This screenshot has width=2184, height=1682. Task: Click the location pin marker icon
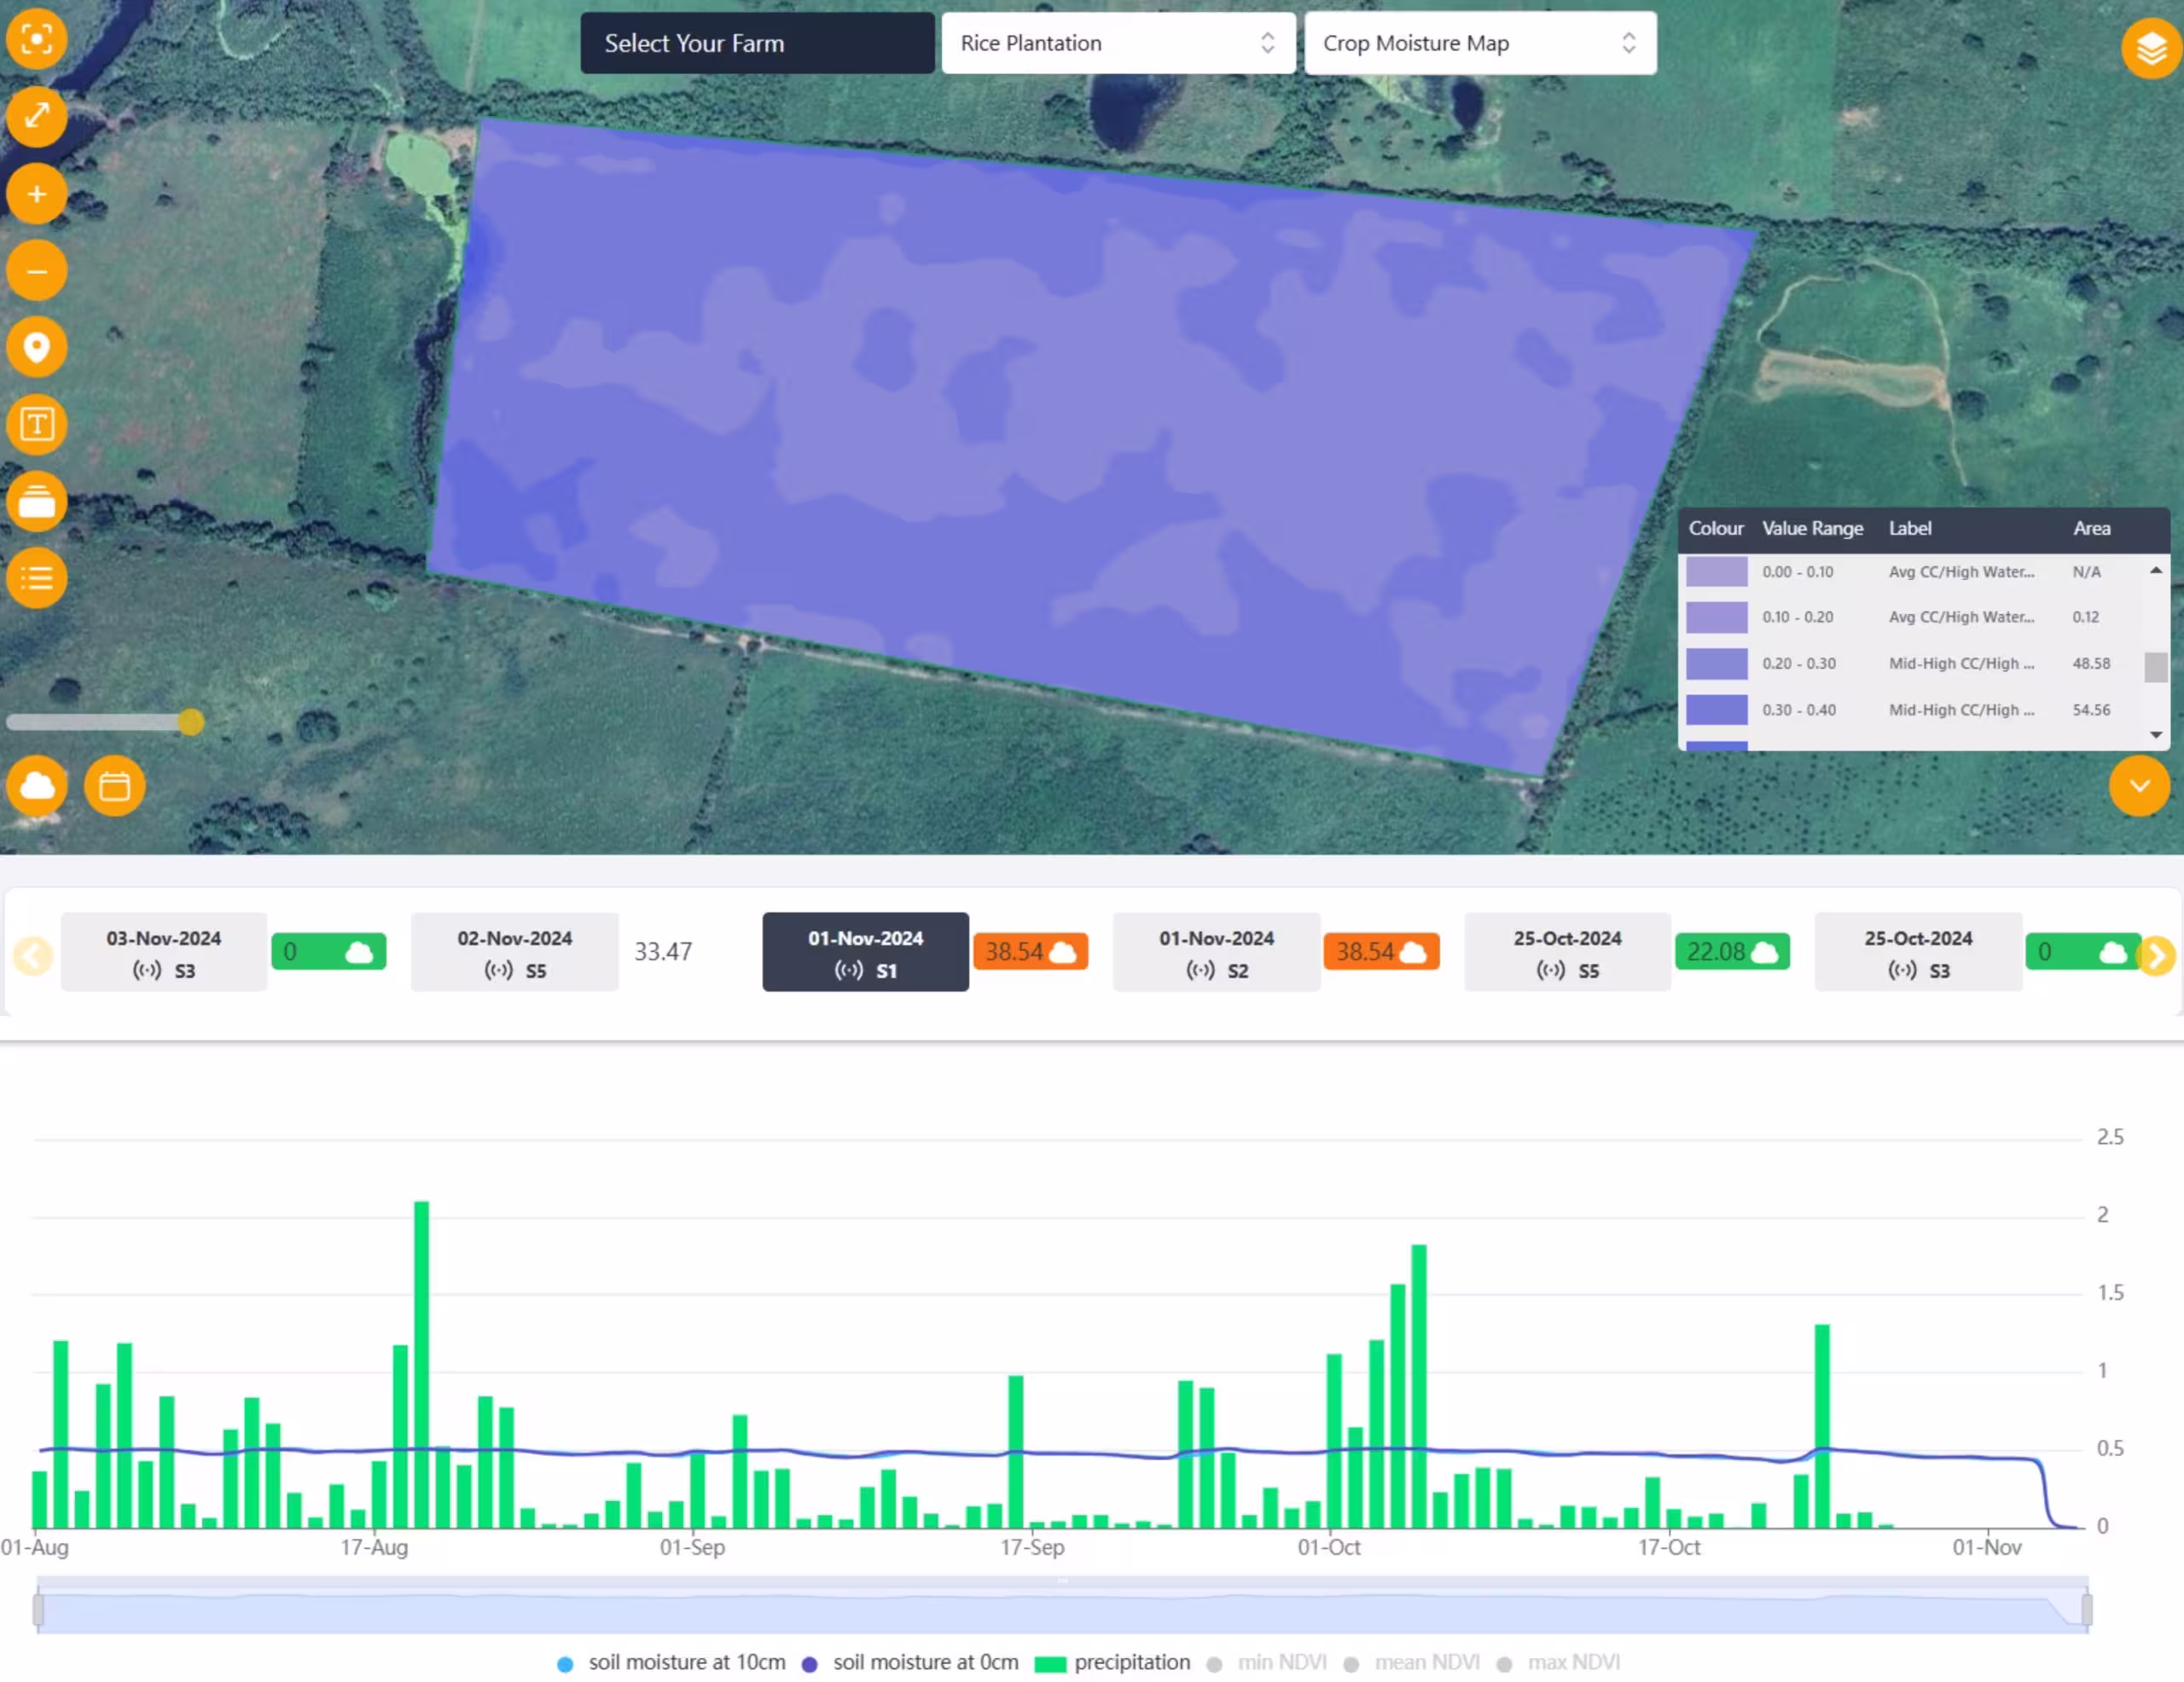click(x=37, y=348)
